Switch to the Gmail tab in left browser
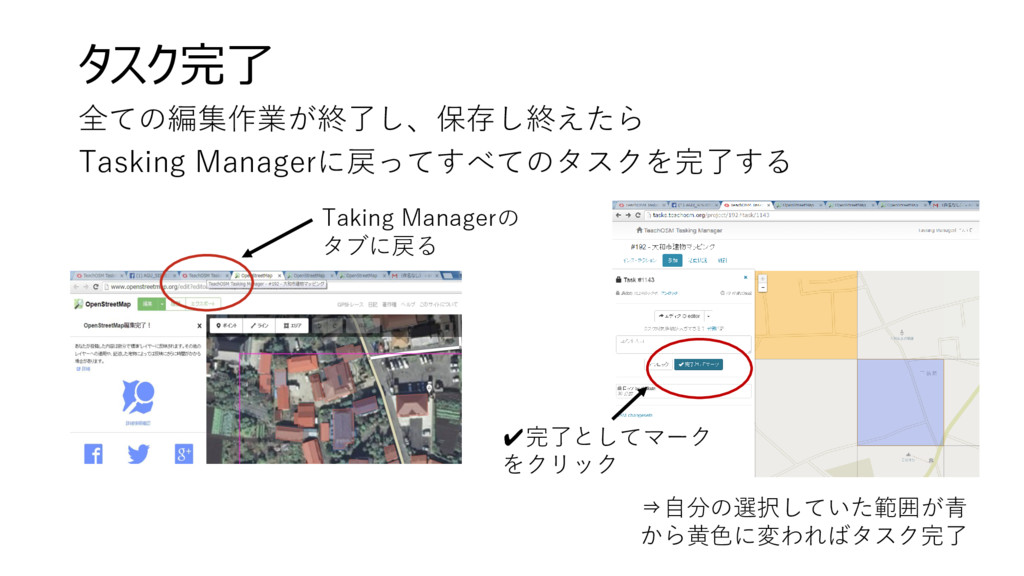 pos(415,276)
